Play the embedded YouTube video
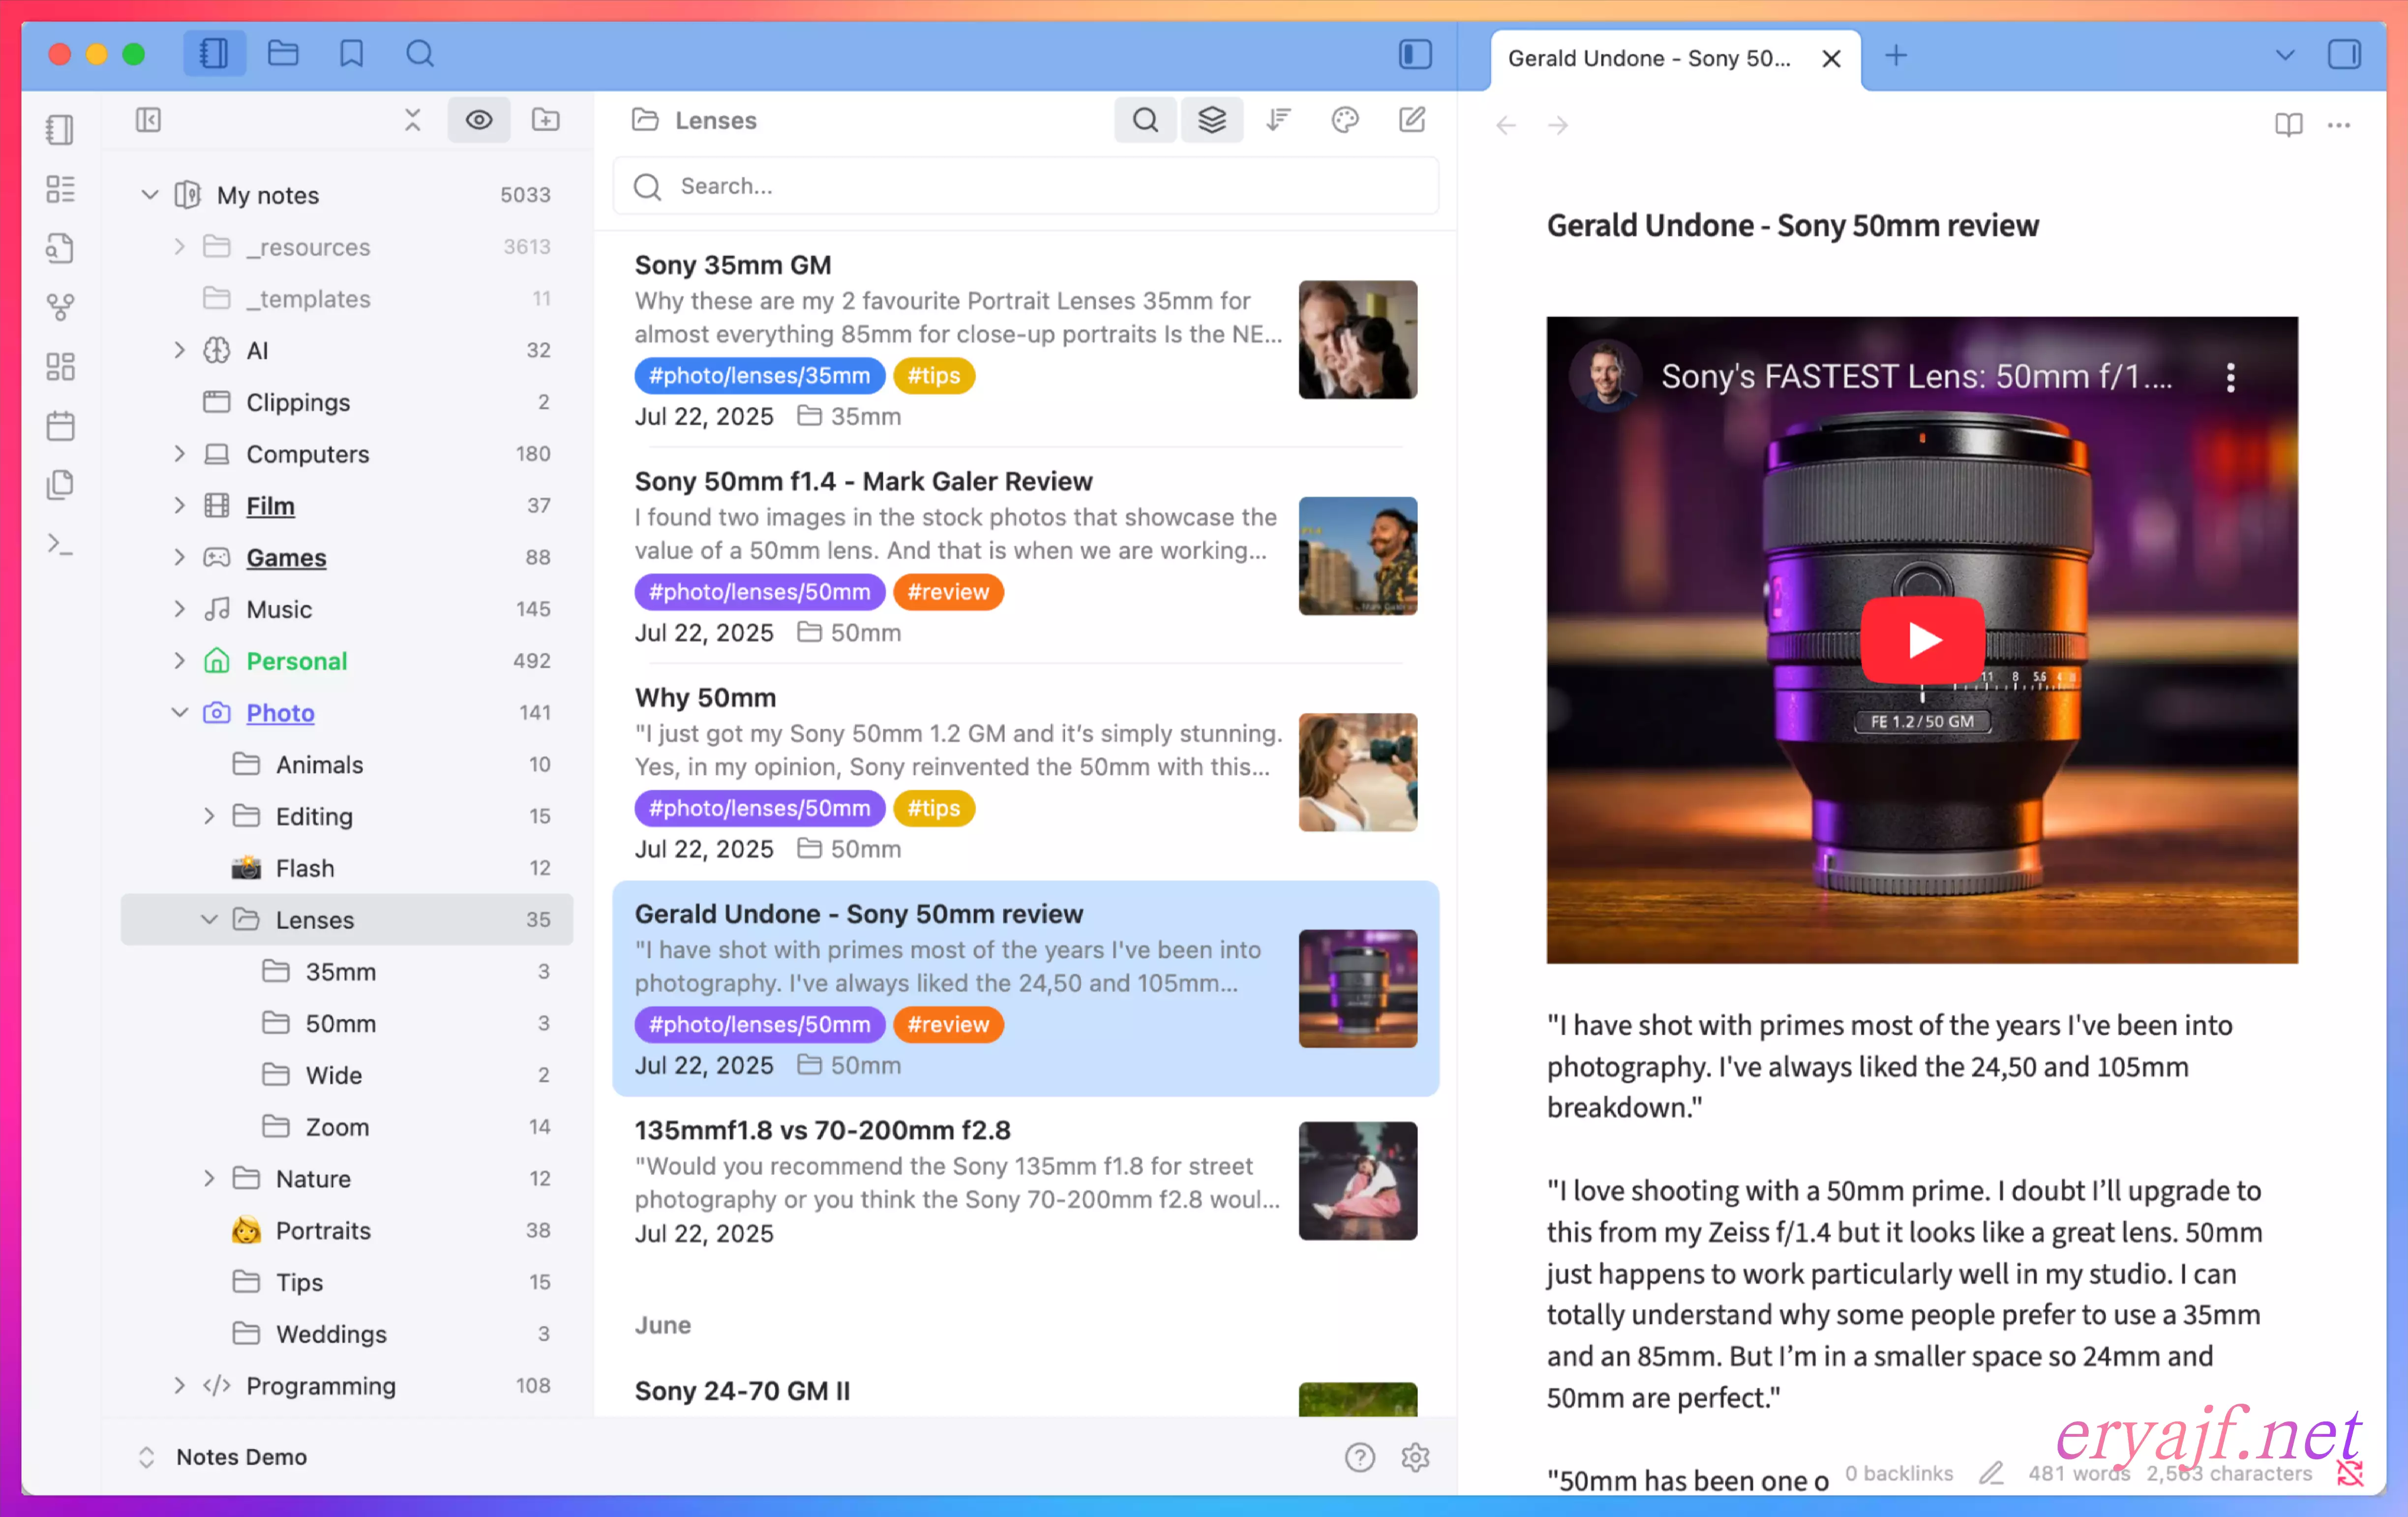 tap(1921, 640)
